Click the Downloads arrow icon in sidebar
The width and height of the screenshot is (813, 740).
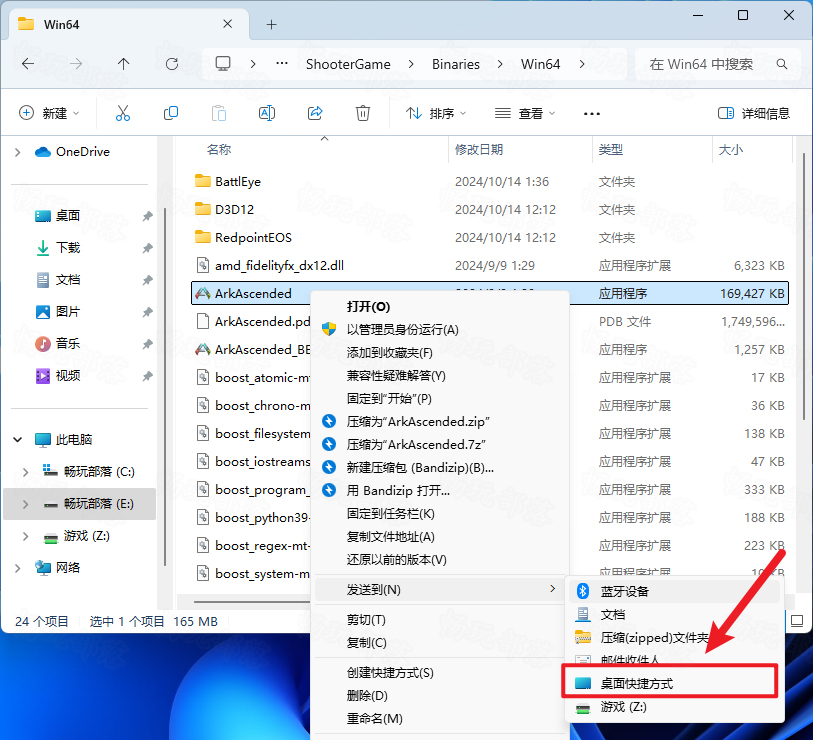[43, 248]
